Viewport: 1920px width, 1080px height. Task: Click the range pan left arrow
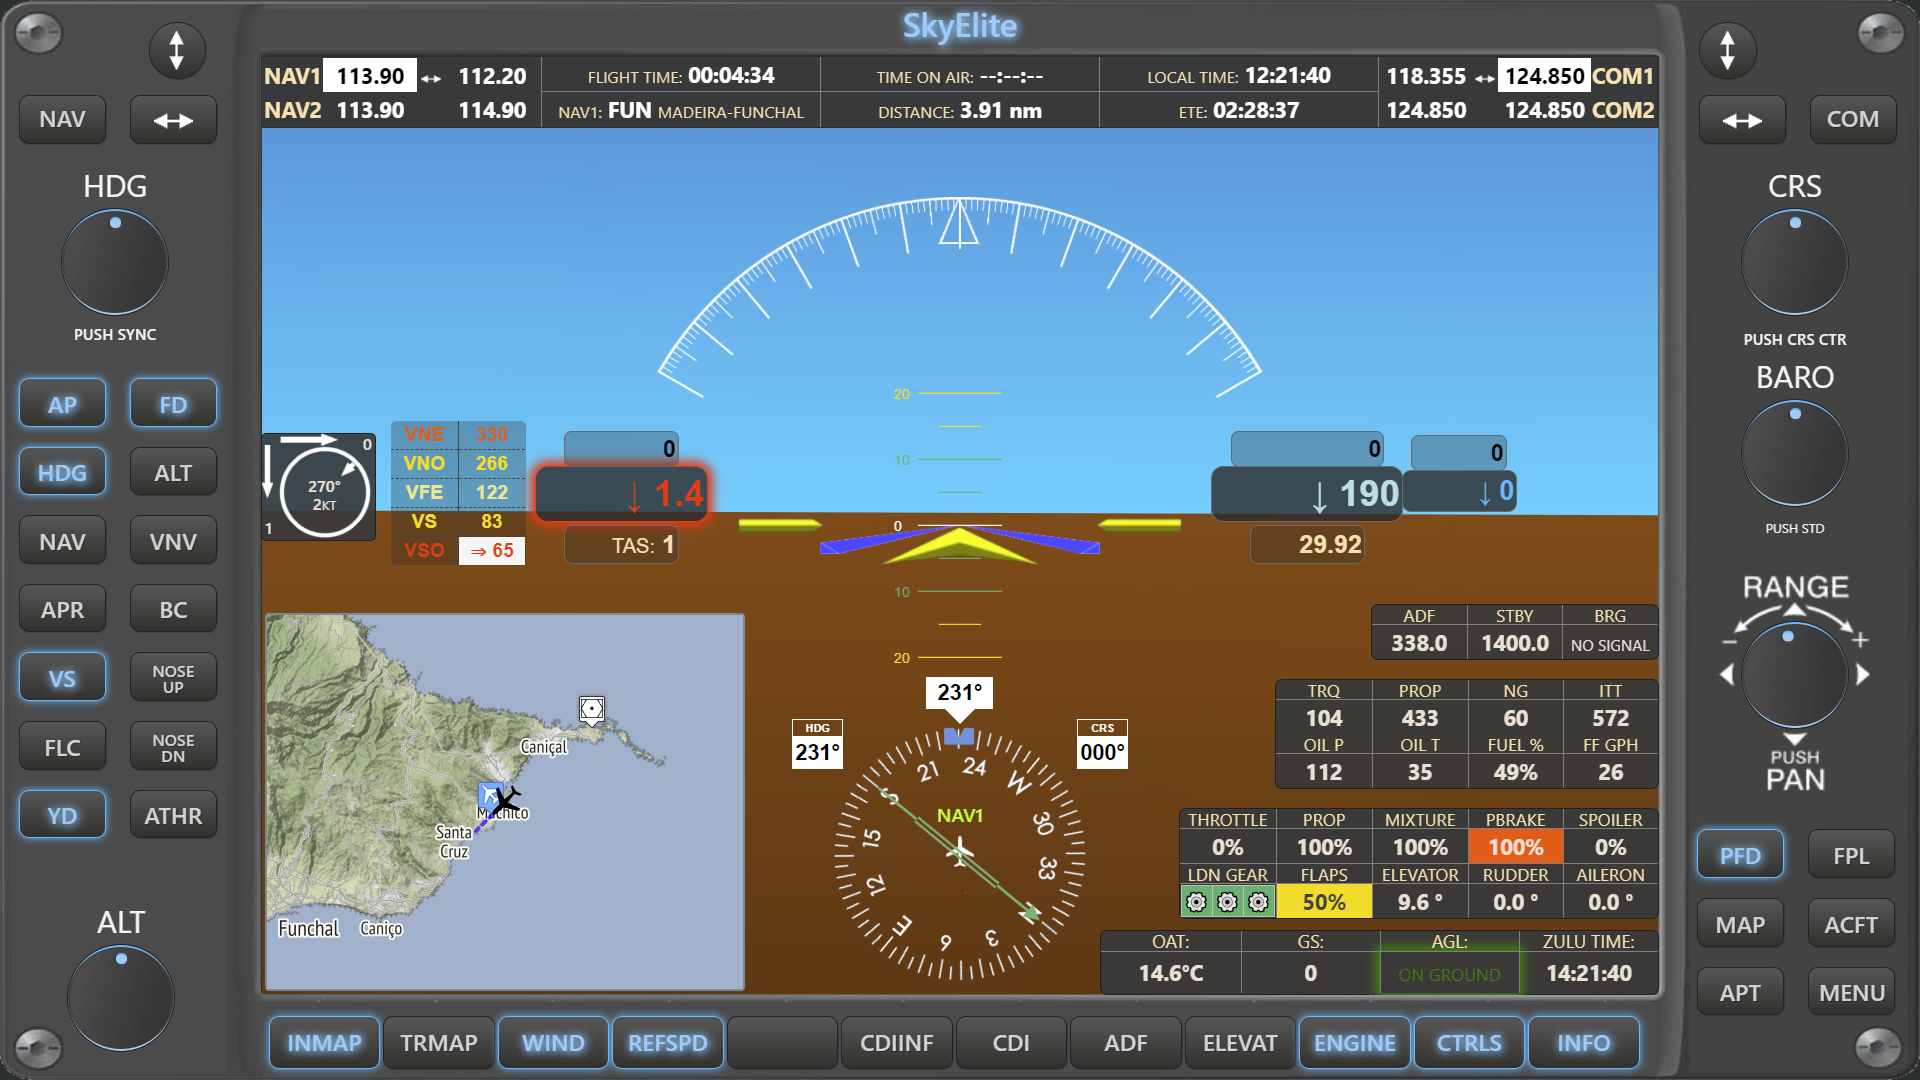coord(1726,675)
